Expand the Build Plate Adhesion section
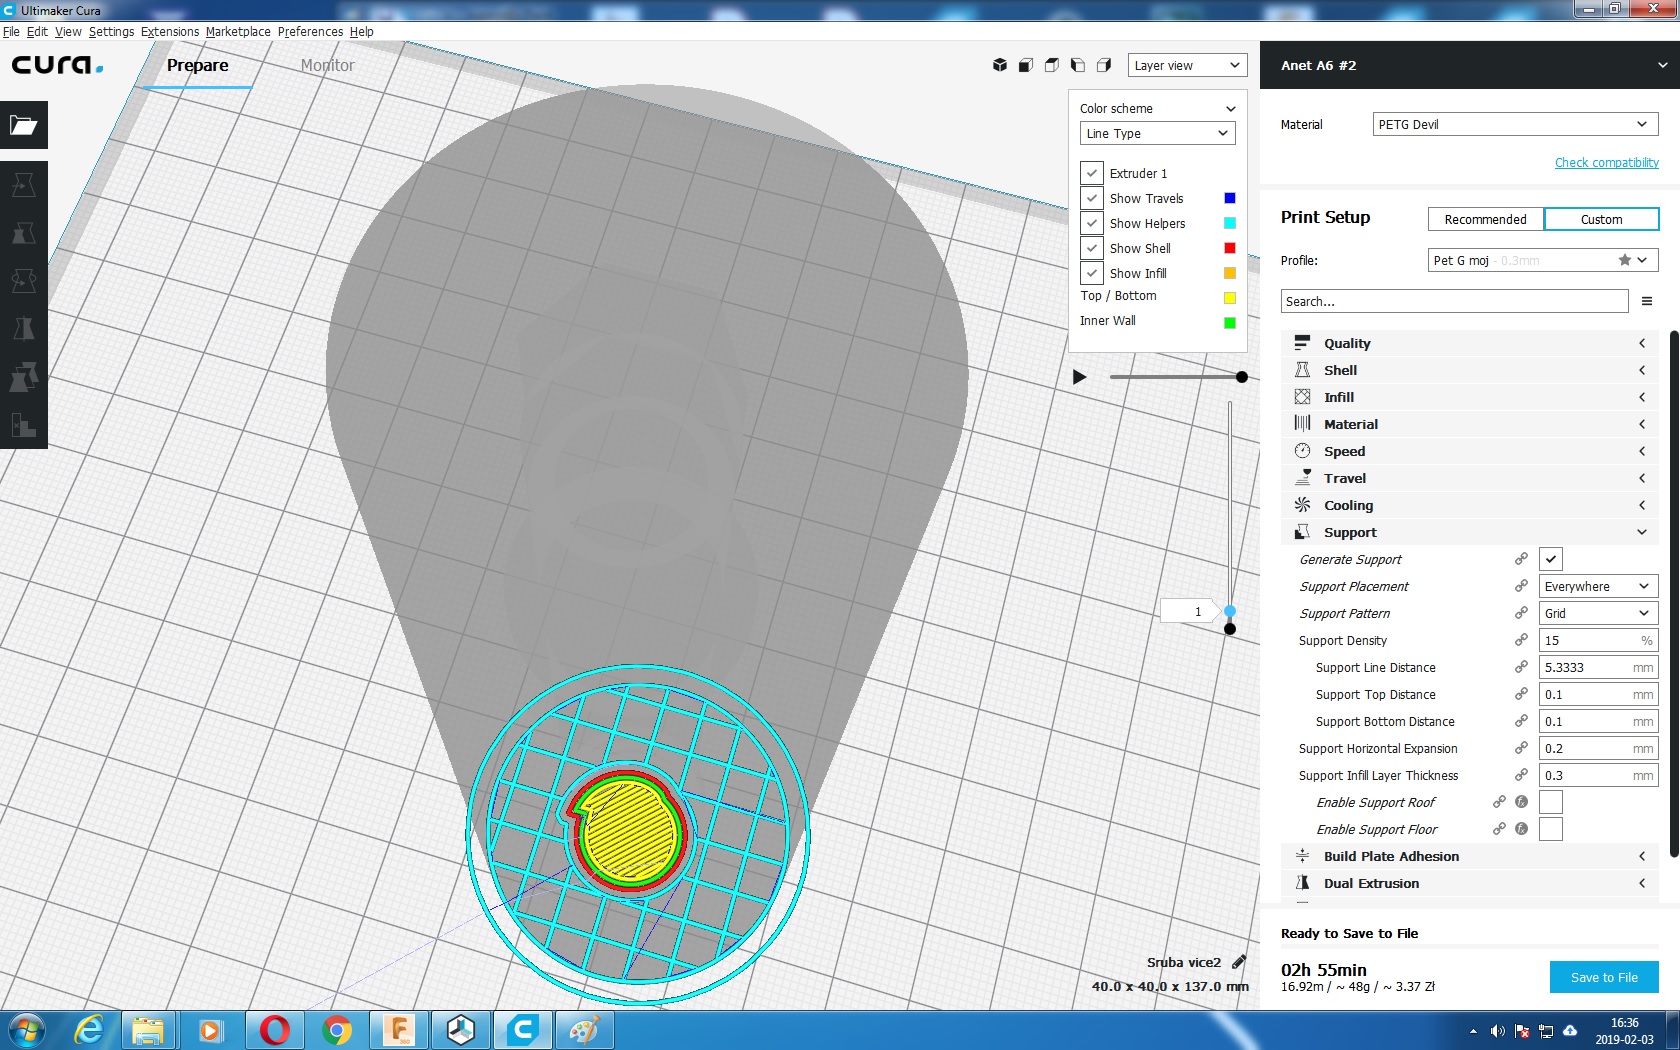Screen dimensions: 1680x1050 click(x=1469, y=856)
